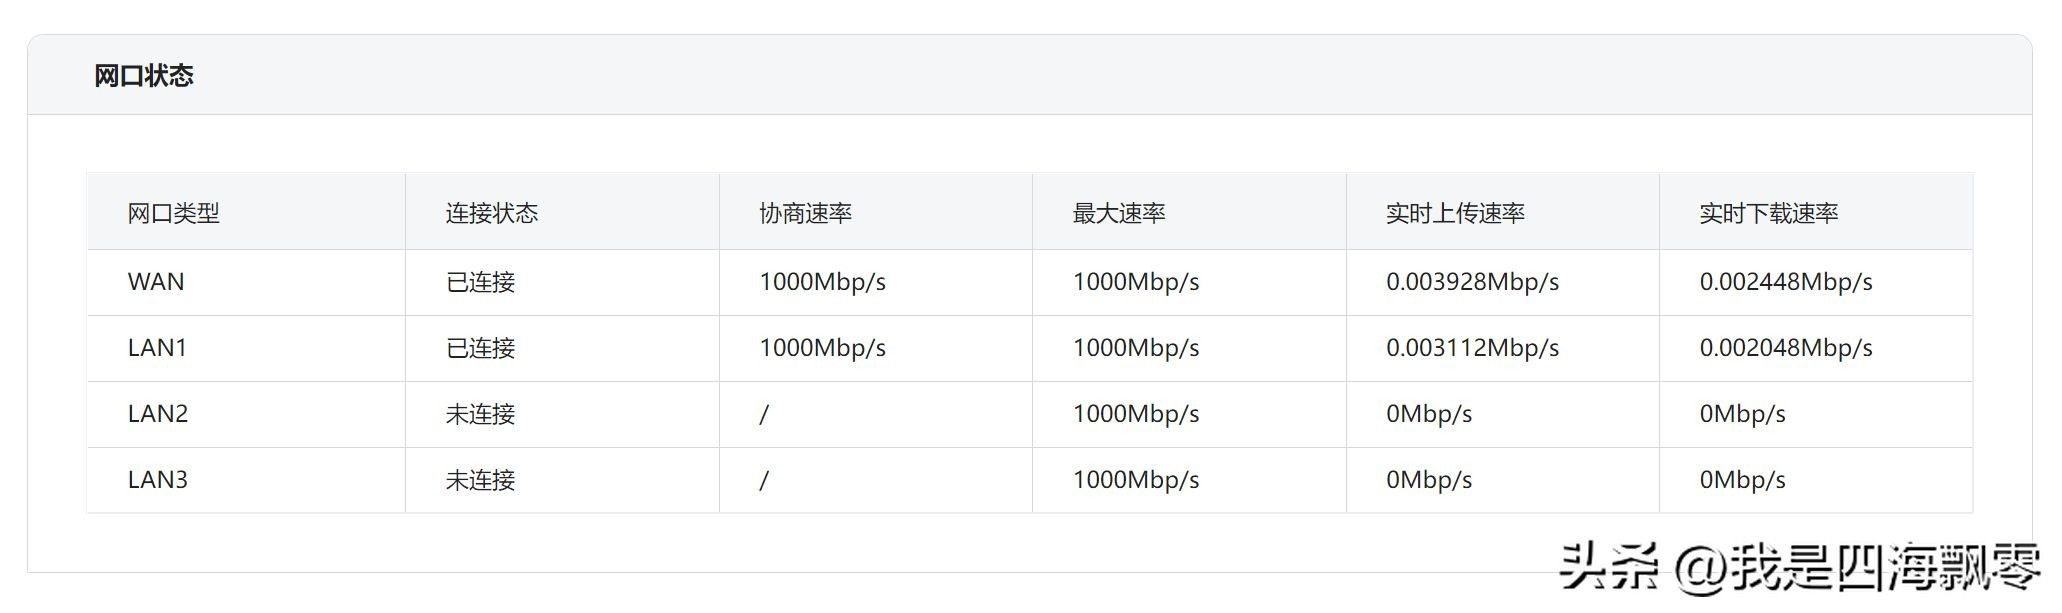Click LAN1's 已连接 status cell

[x=480, y=348]
